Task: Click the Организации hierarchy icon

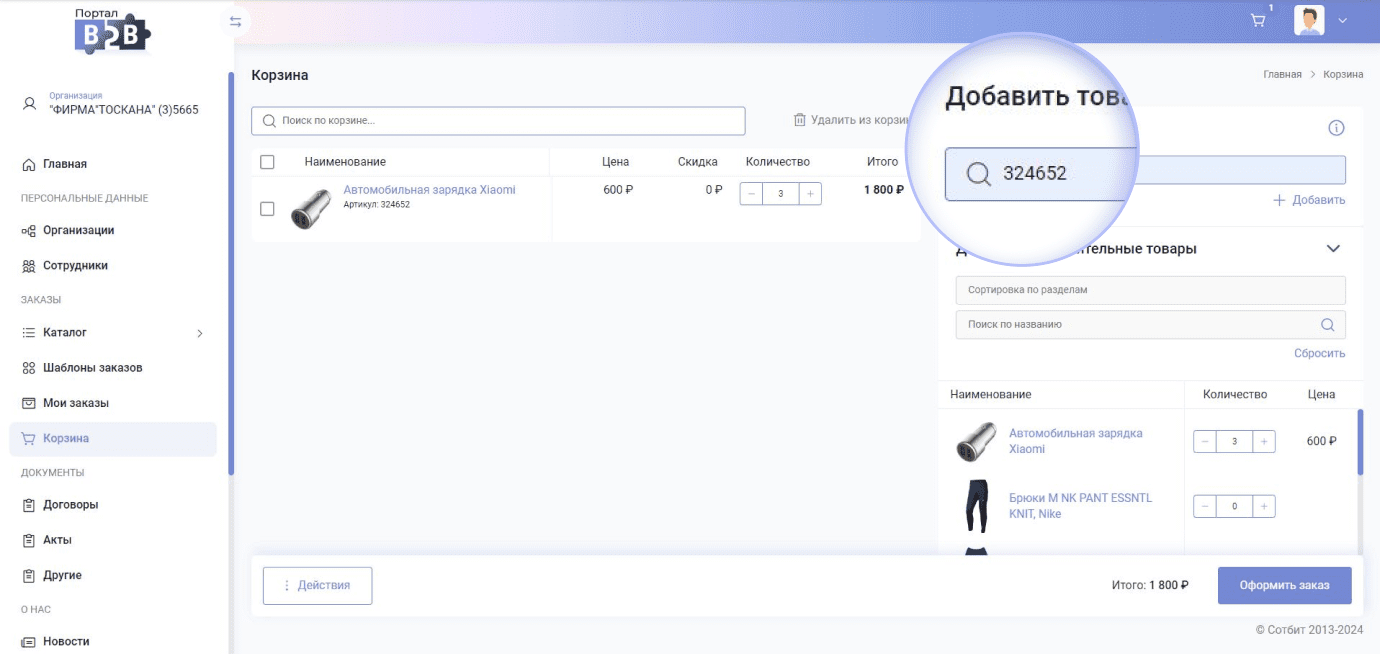Action: tap(29, 230)
